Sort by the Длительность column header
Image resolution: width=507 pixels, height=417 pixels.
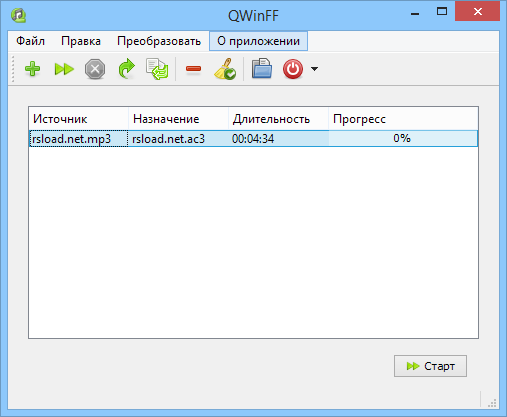(x=279, y=119)
